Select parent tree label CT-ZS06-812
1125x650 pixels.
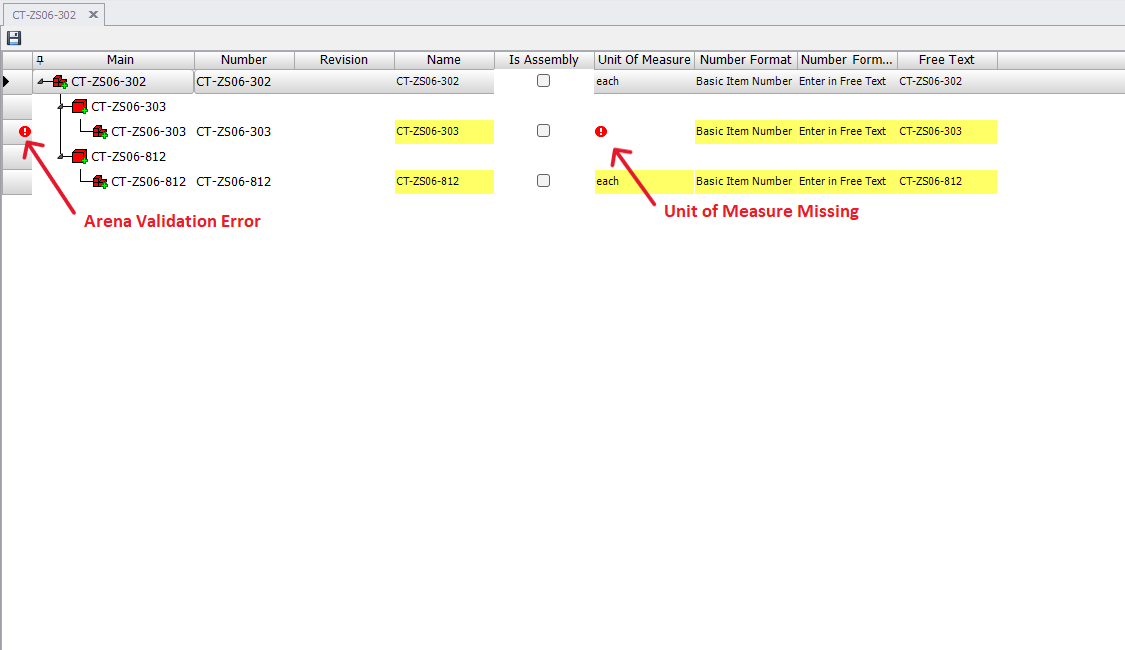tap(128, 156)
